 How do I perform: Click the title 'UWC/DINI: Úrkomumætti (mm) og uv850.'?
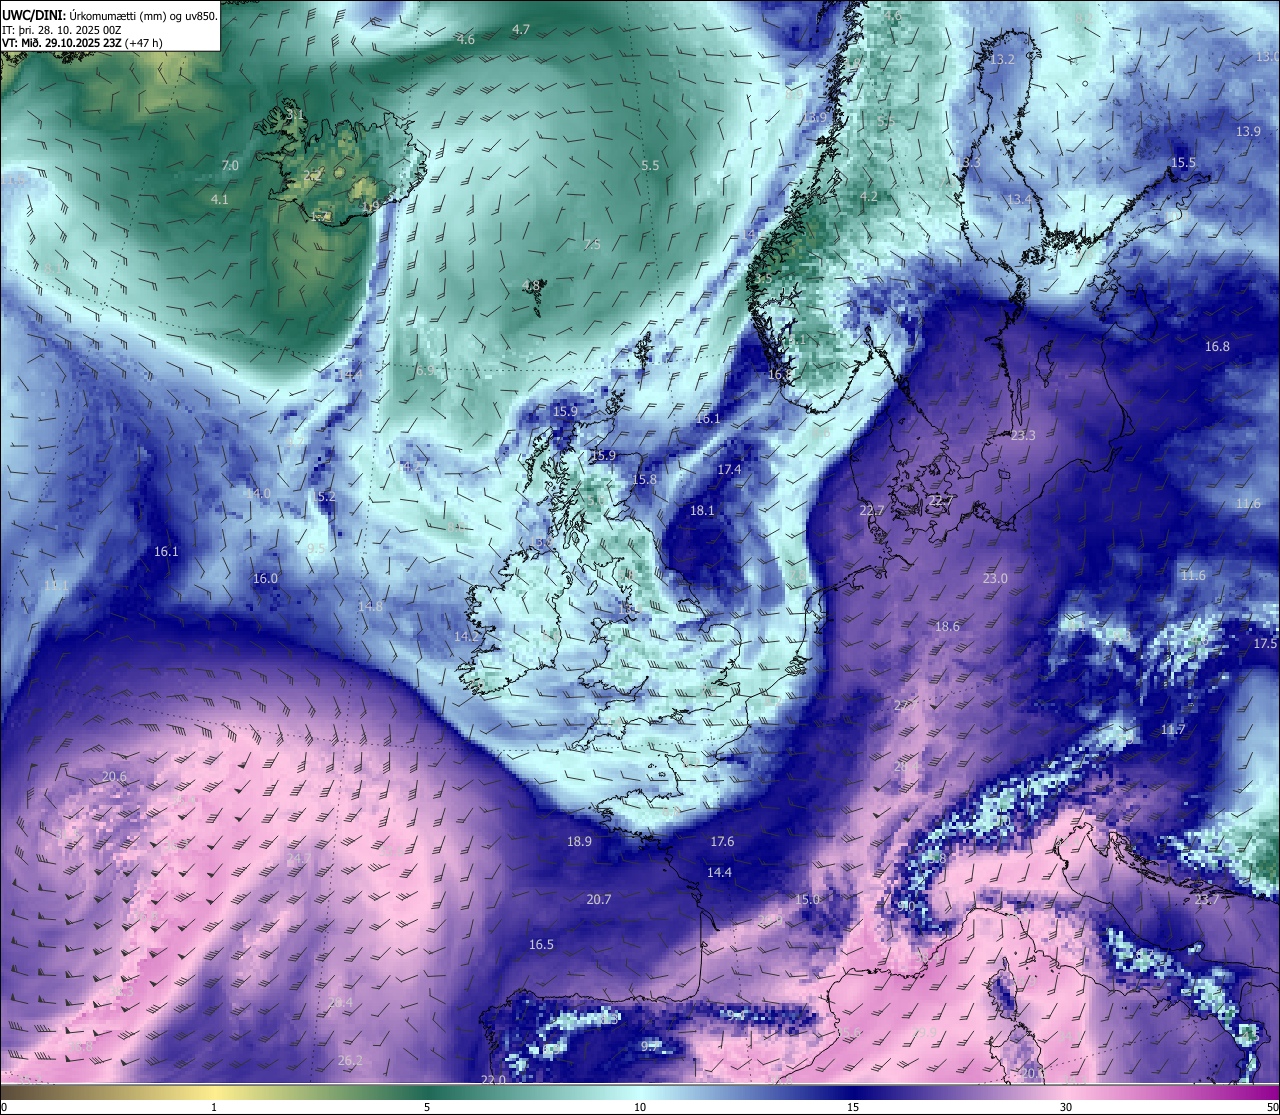click(110, 16)
